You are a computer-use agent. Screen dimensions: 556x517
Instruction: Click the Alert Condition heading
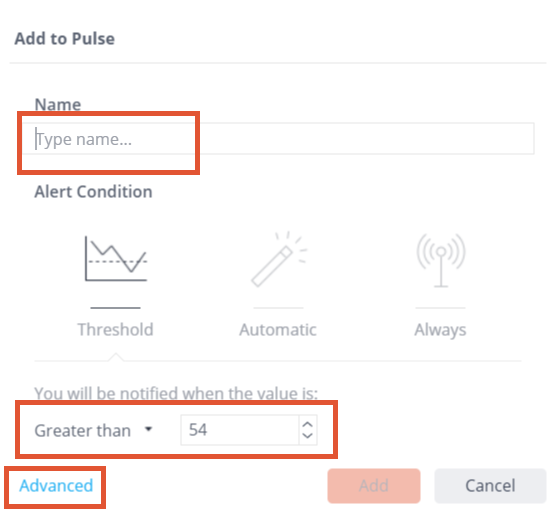pos(93,192)
